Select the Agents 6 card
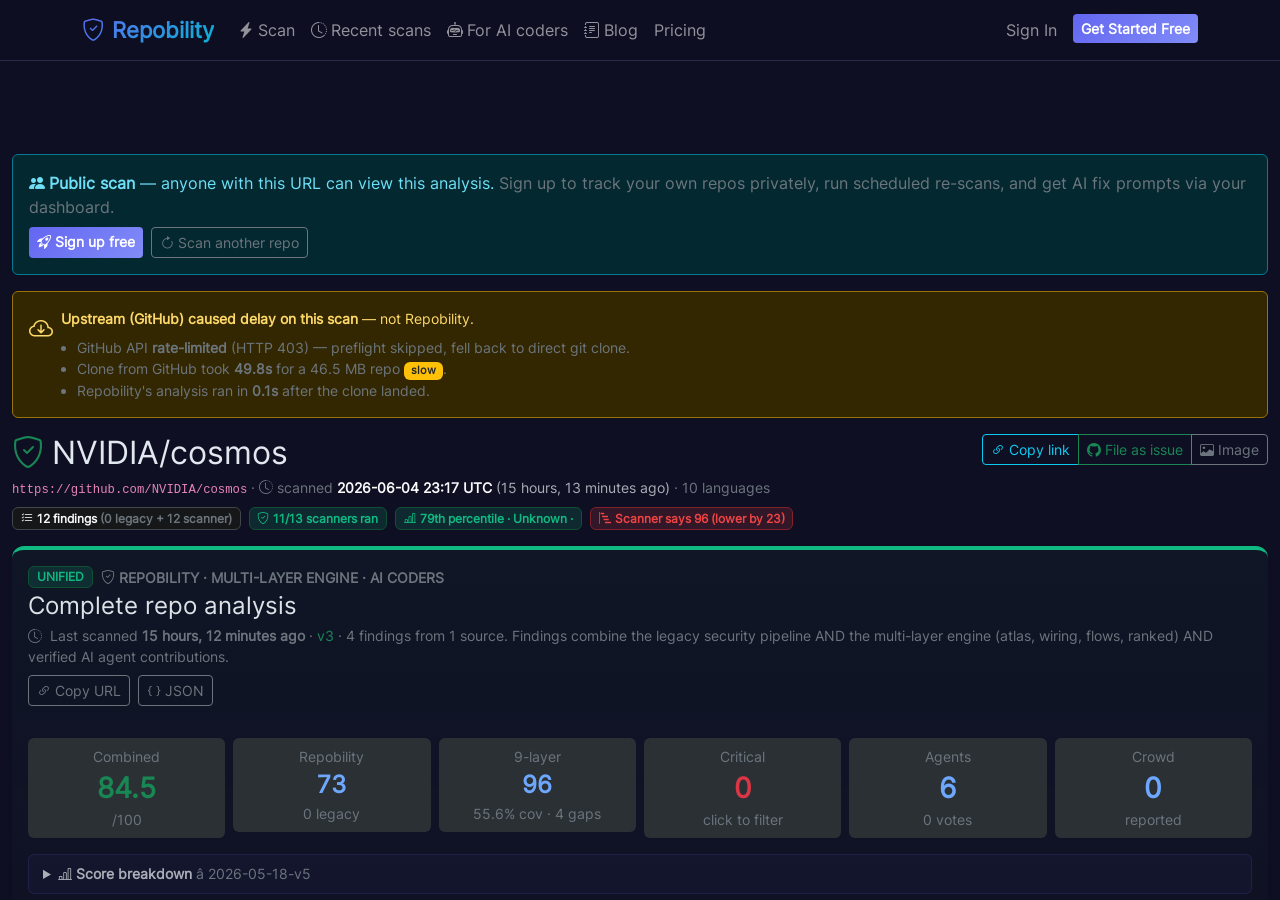The height and width of the screenshot is (900, 1280). (x=948, y=788)
